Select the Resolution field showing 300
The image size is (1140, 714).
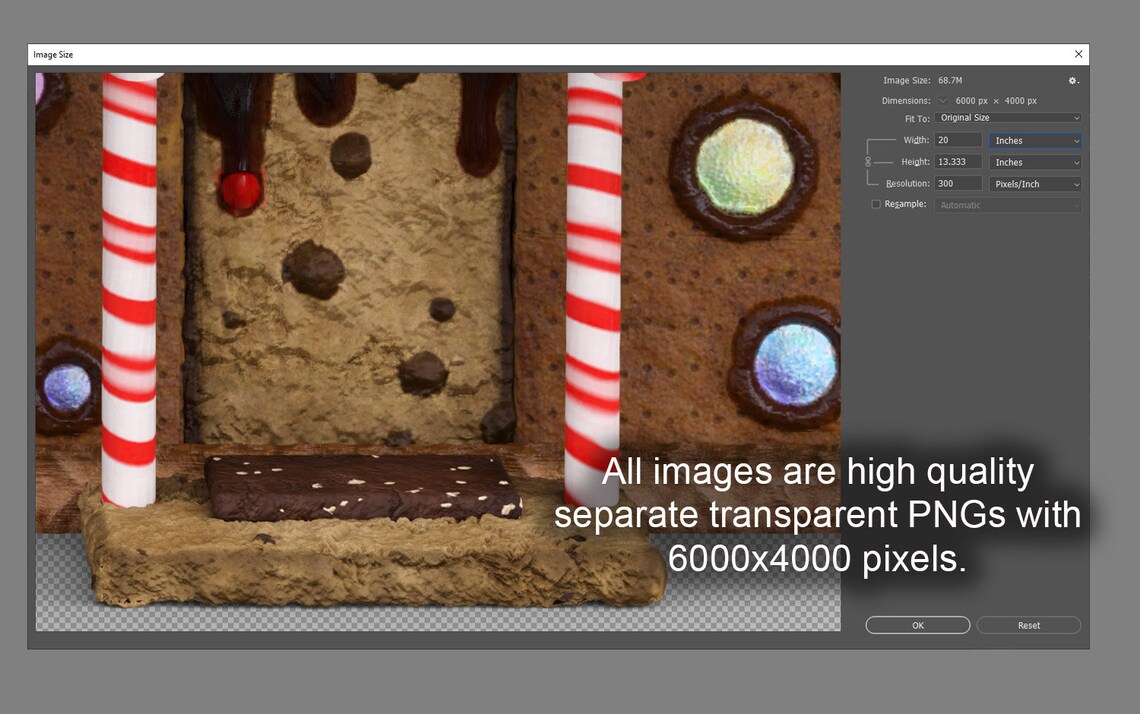click(x=957, y=184)
